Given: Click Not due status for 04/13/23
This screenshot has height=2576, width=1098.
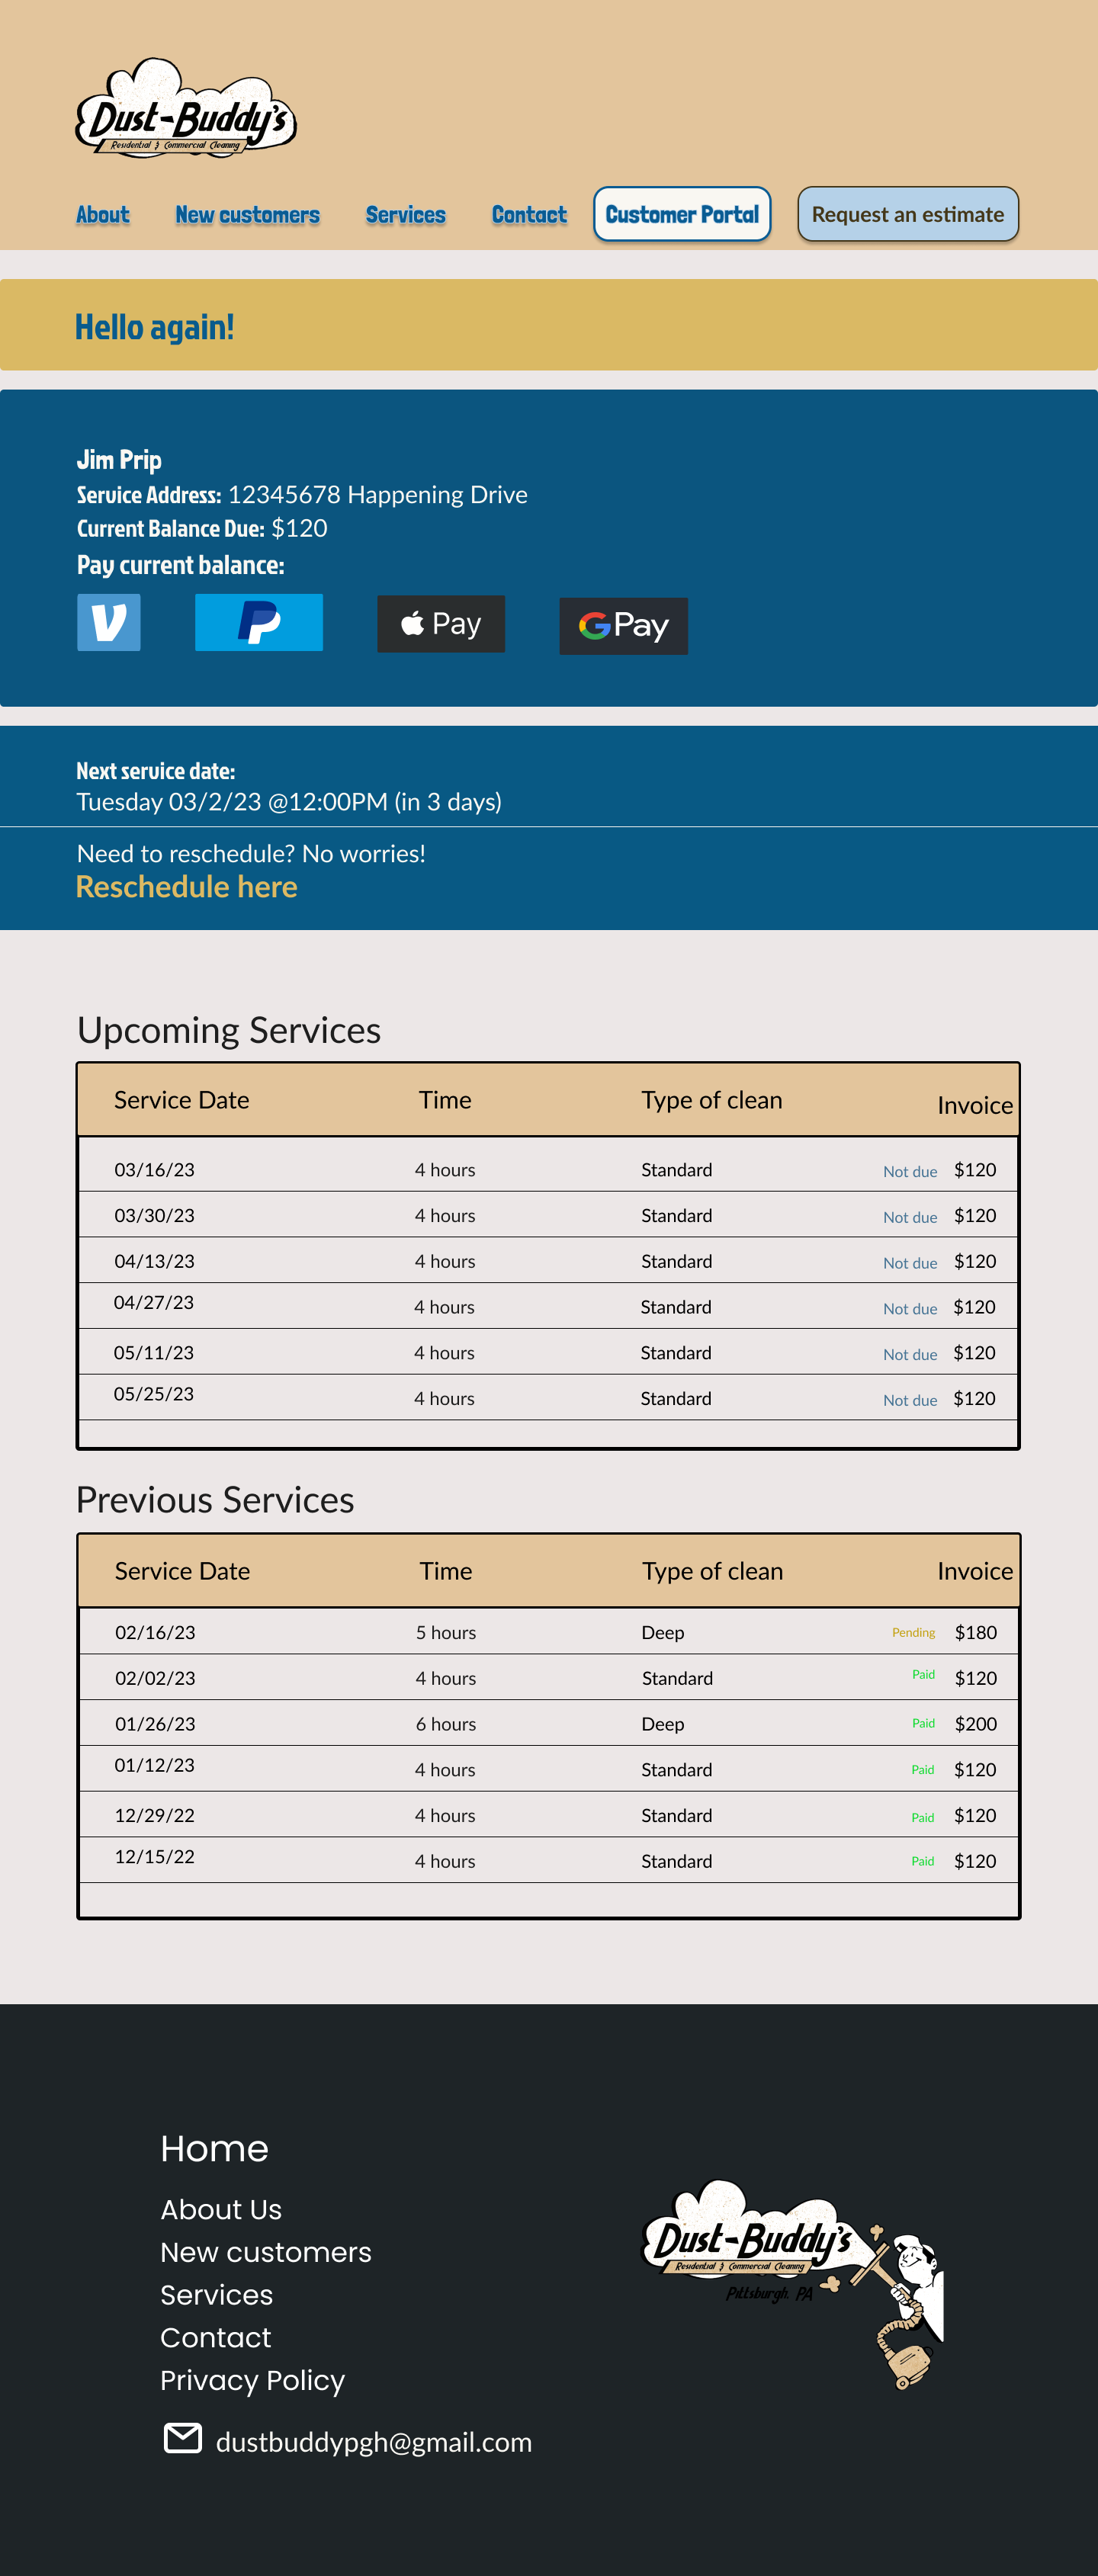Looking at the screenshot, I should (x=910, y=1263).
